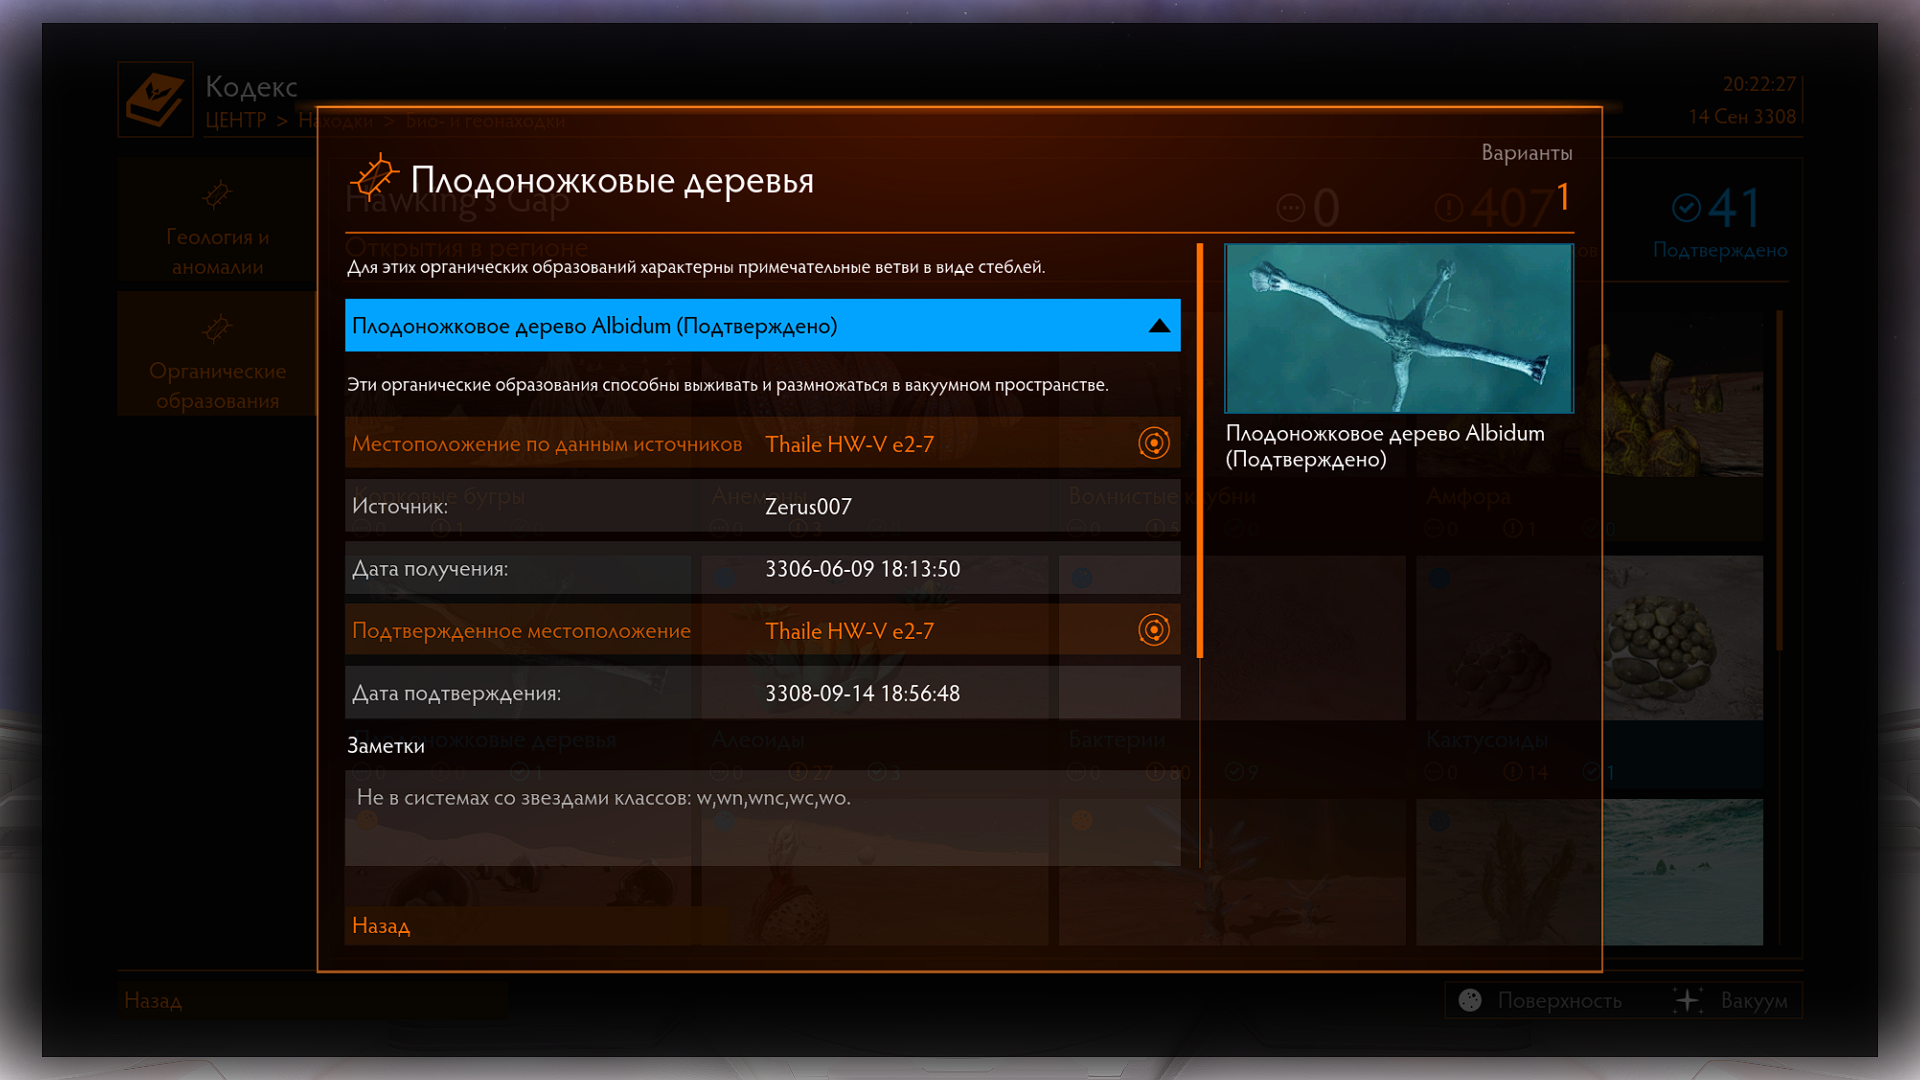Click the star icon on Вакуум filter
Image resolution: width=1920 pixels, height=1080 pixels.
click(x=1688, y=1000)
